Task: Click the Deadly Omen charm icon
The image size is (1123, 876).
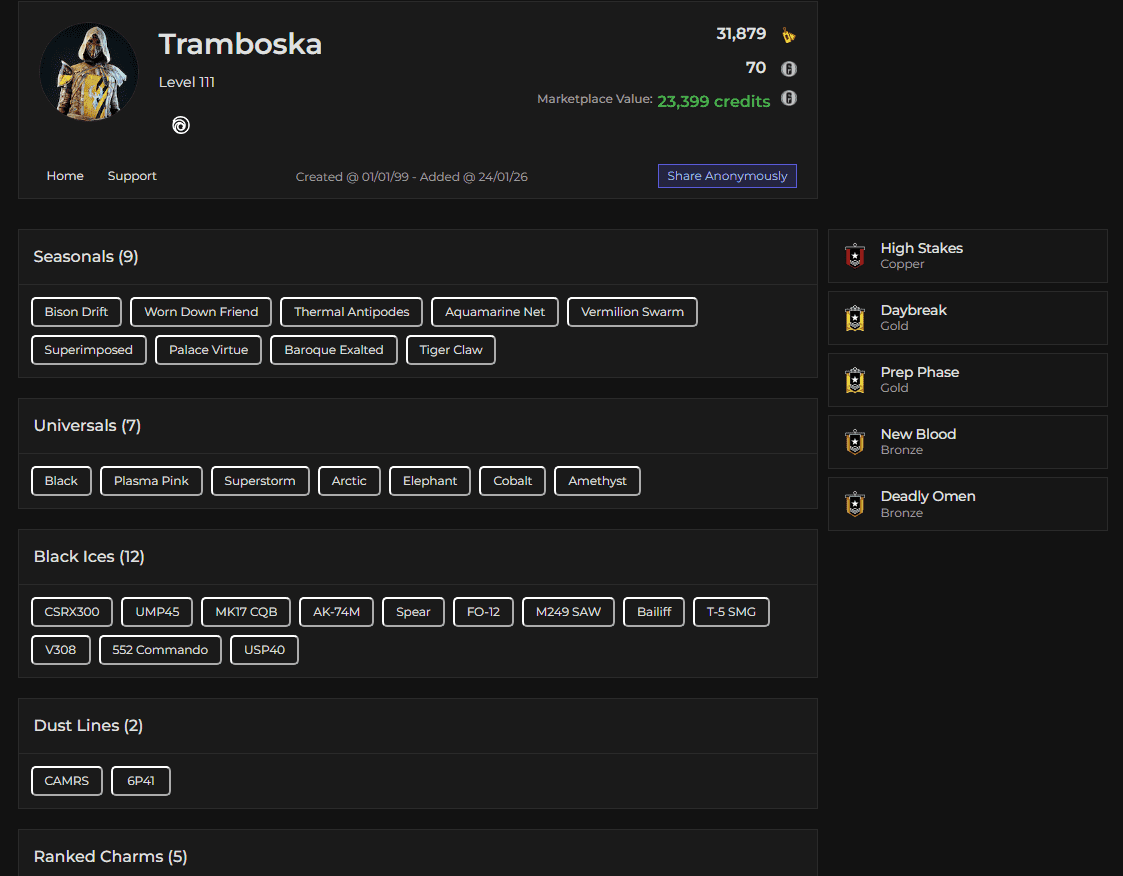Action: (855, 504)
